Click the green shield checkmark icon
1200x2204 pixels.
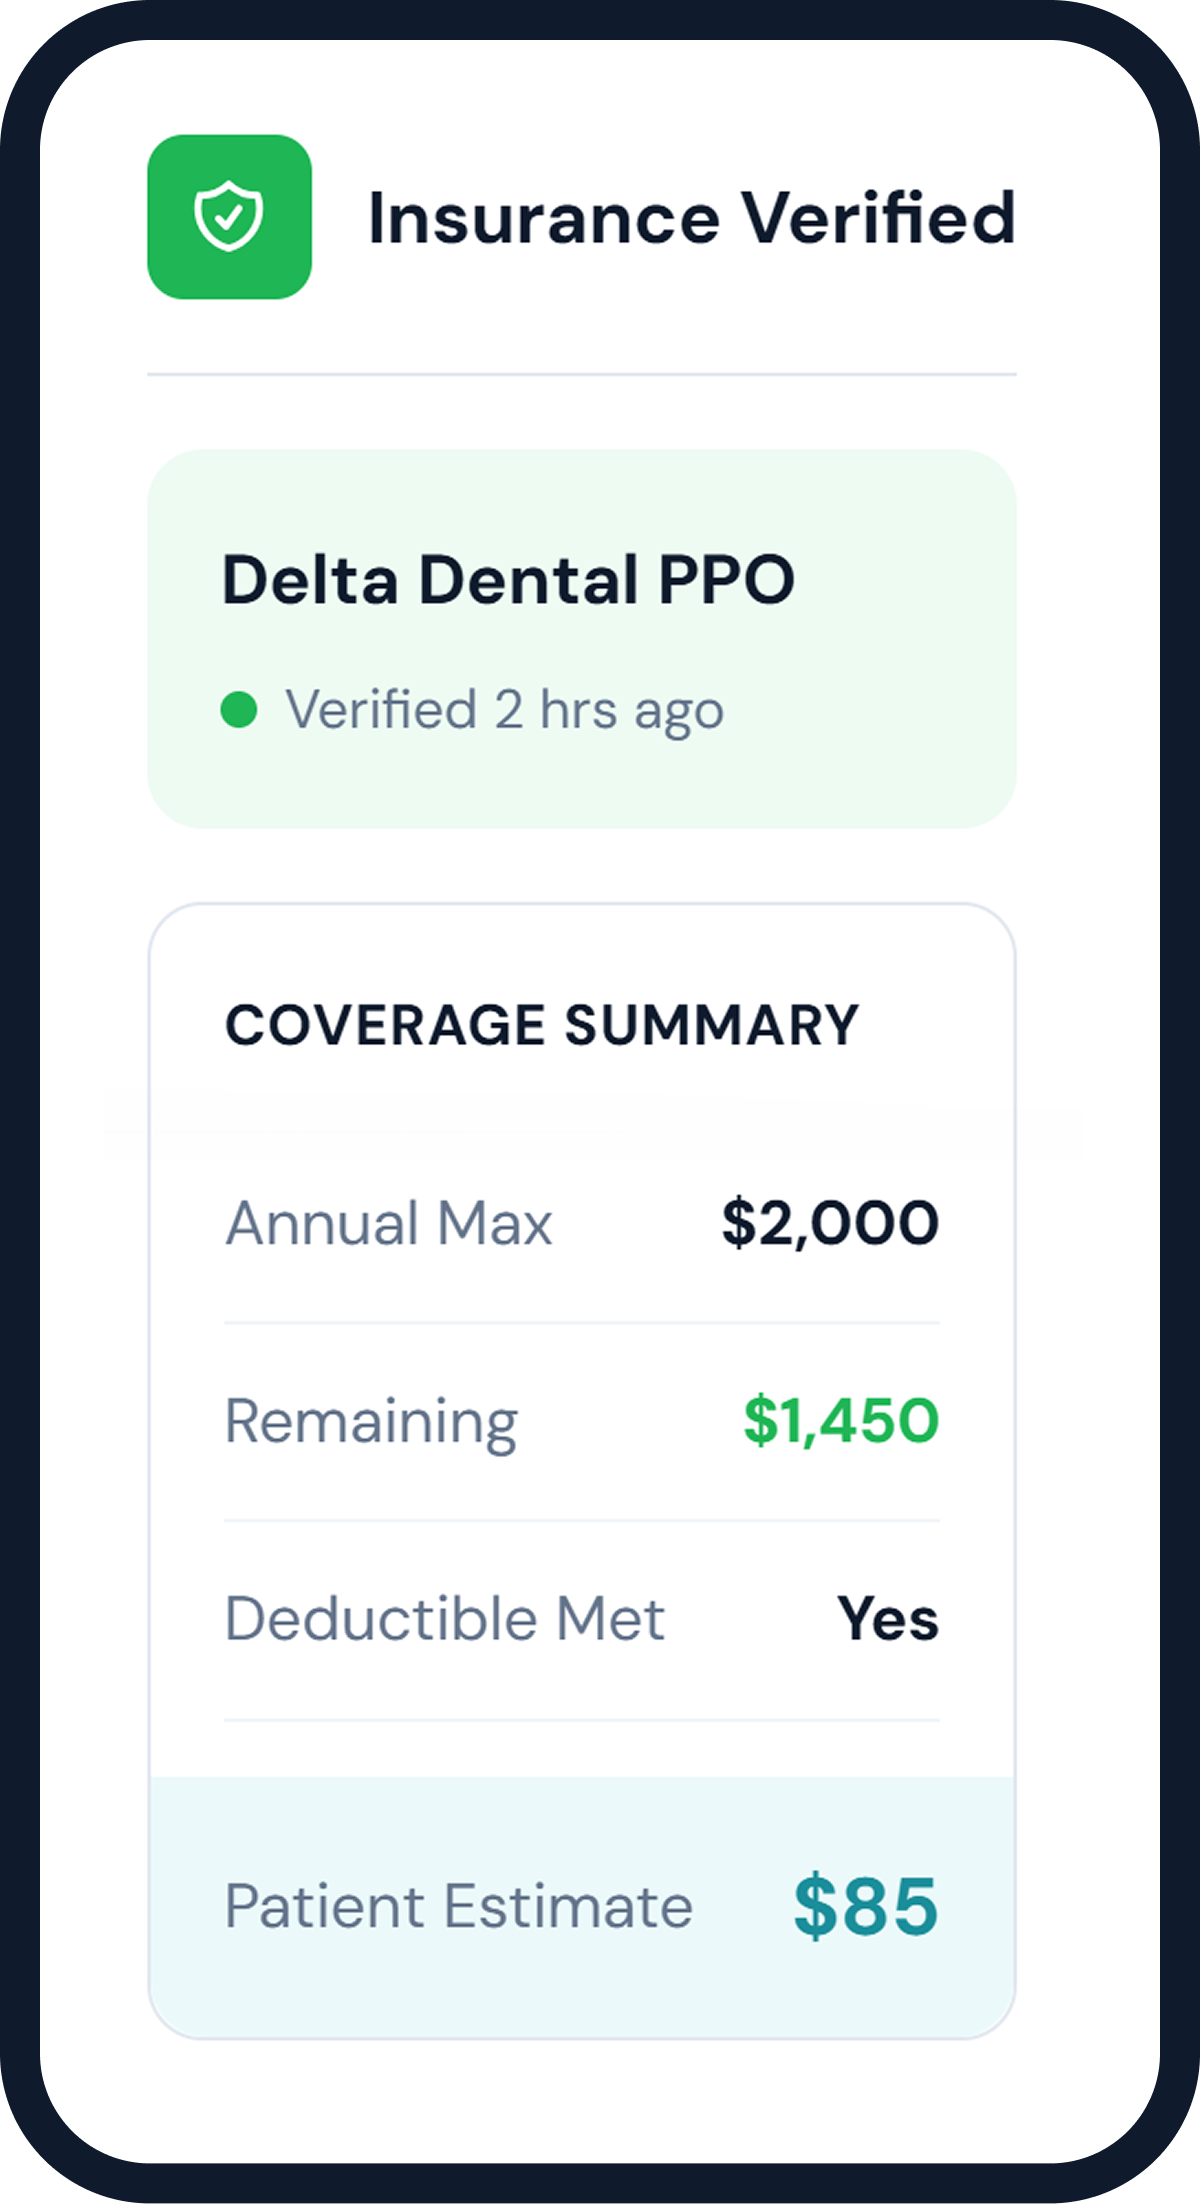(229, 216)
